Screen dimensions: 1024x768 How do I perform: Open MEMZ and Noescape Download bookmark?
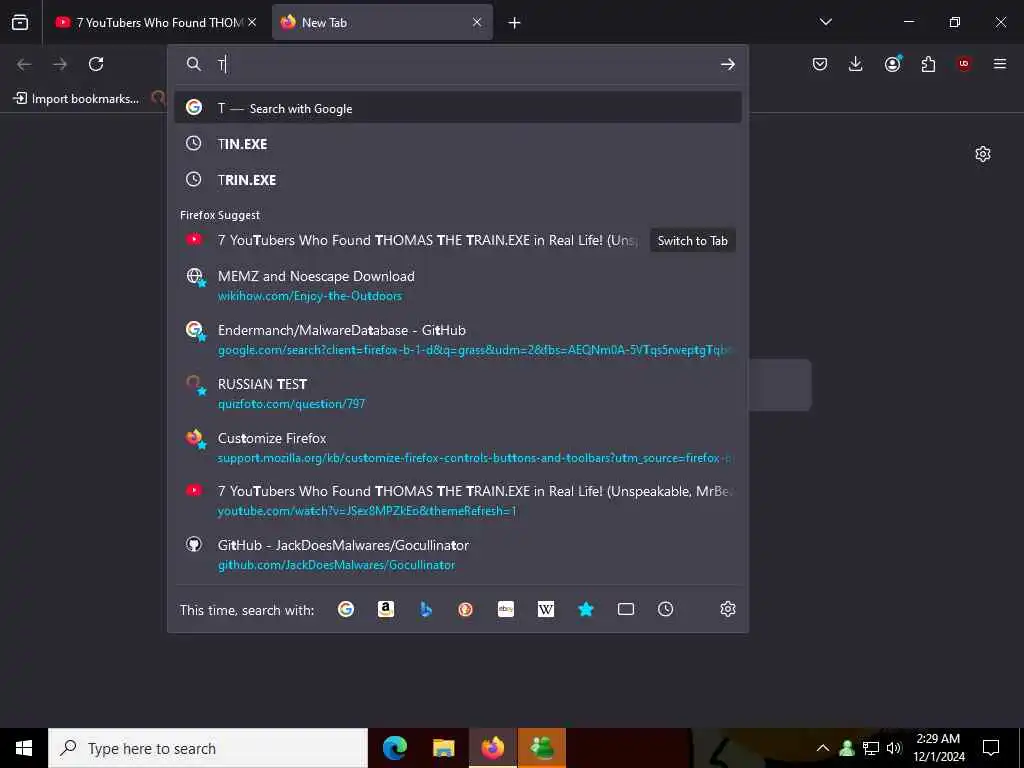(x=458, y=285)
